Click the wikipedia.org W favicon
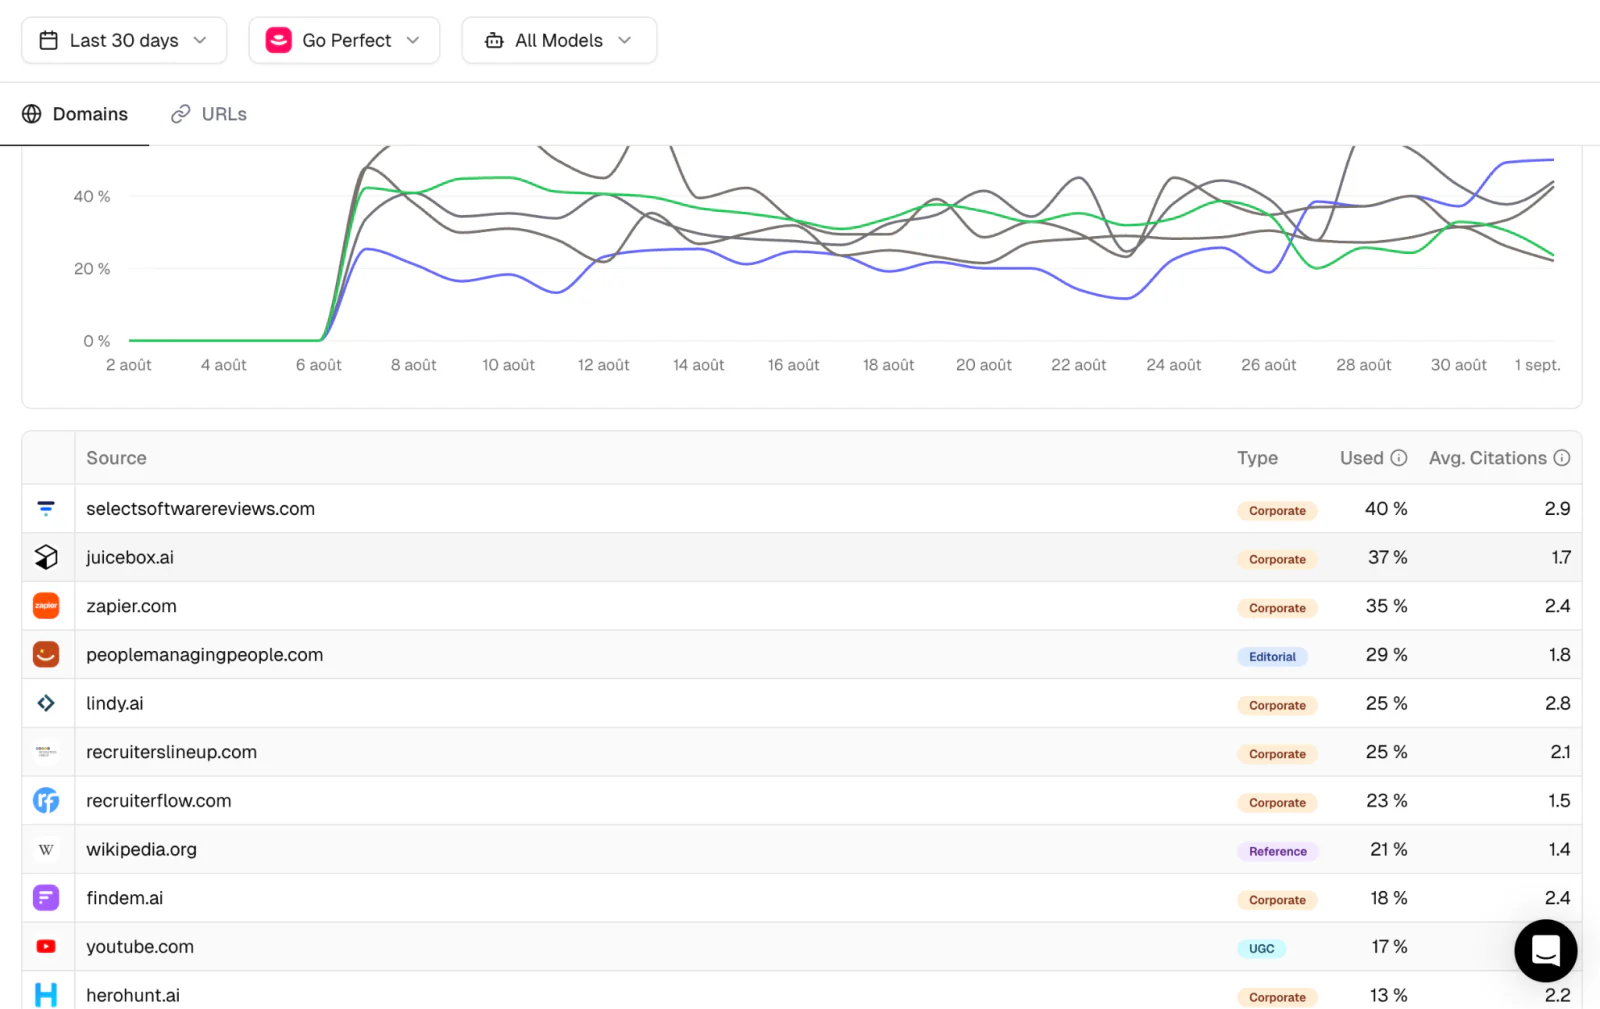 tap(46, 849)
